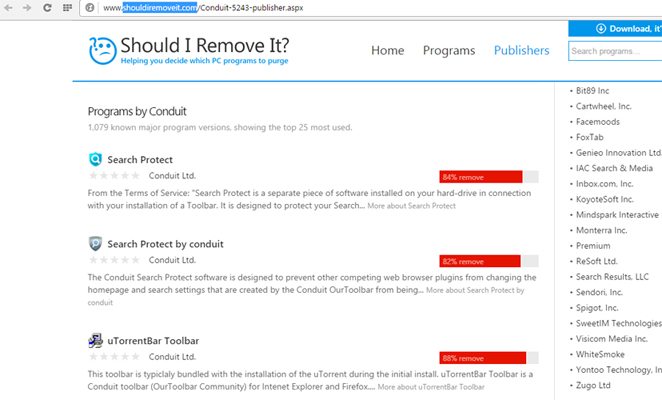The width and height of the screenshot is (662, 400).
Task: Reload the page with the refresh icon
Action: pos(47,8)
